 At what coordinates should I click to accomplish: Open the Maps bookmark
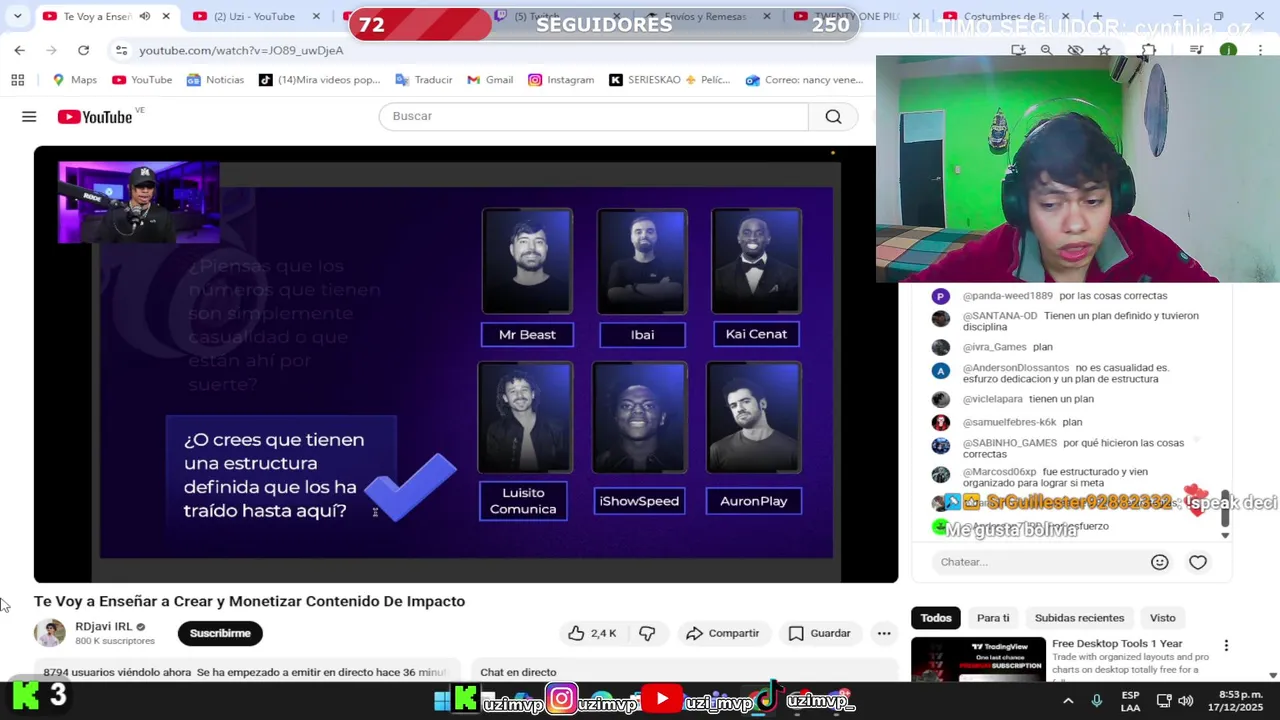[75, 80]
